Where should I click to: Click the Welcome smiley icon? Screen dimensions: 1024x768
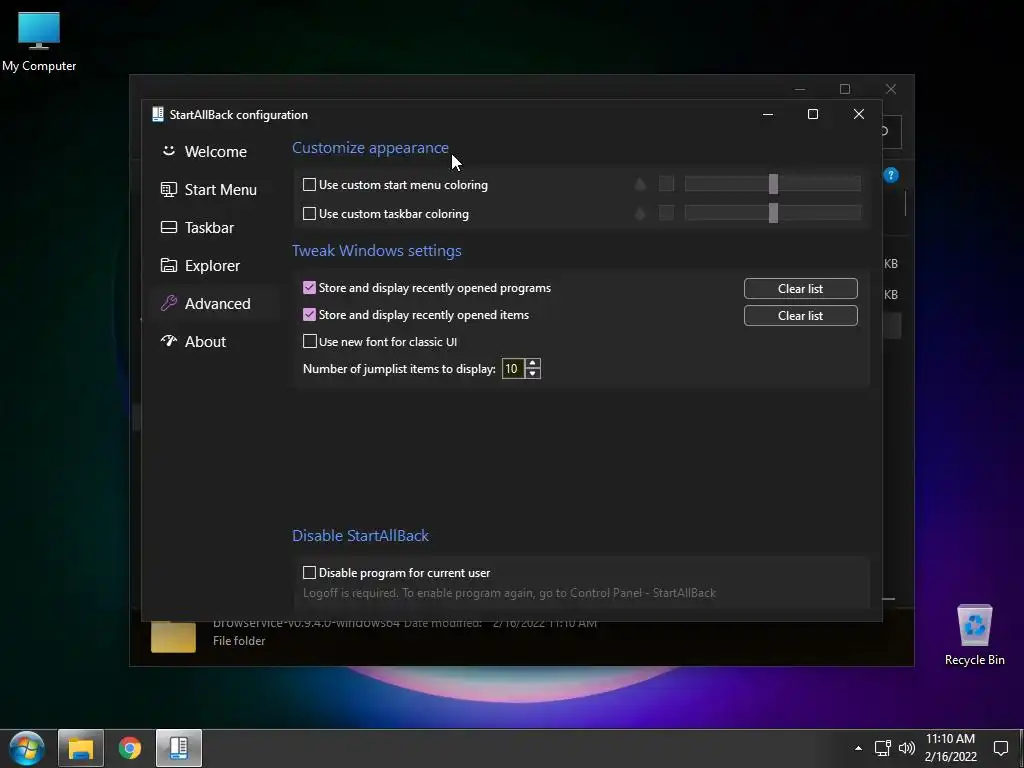(168, 151)
